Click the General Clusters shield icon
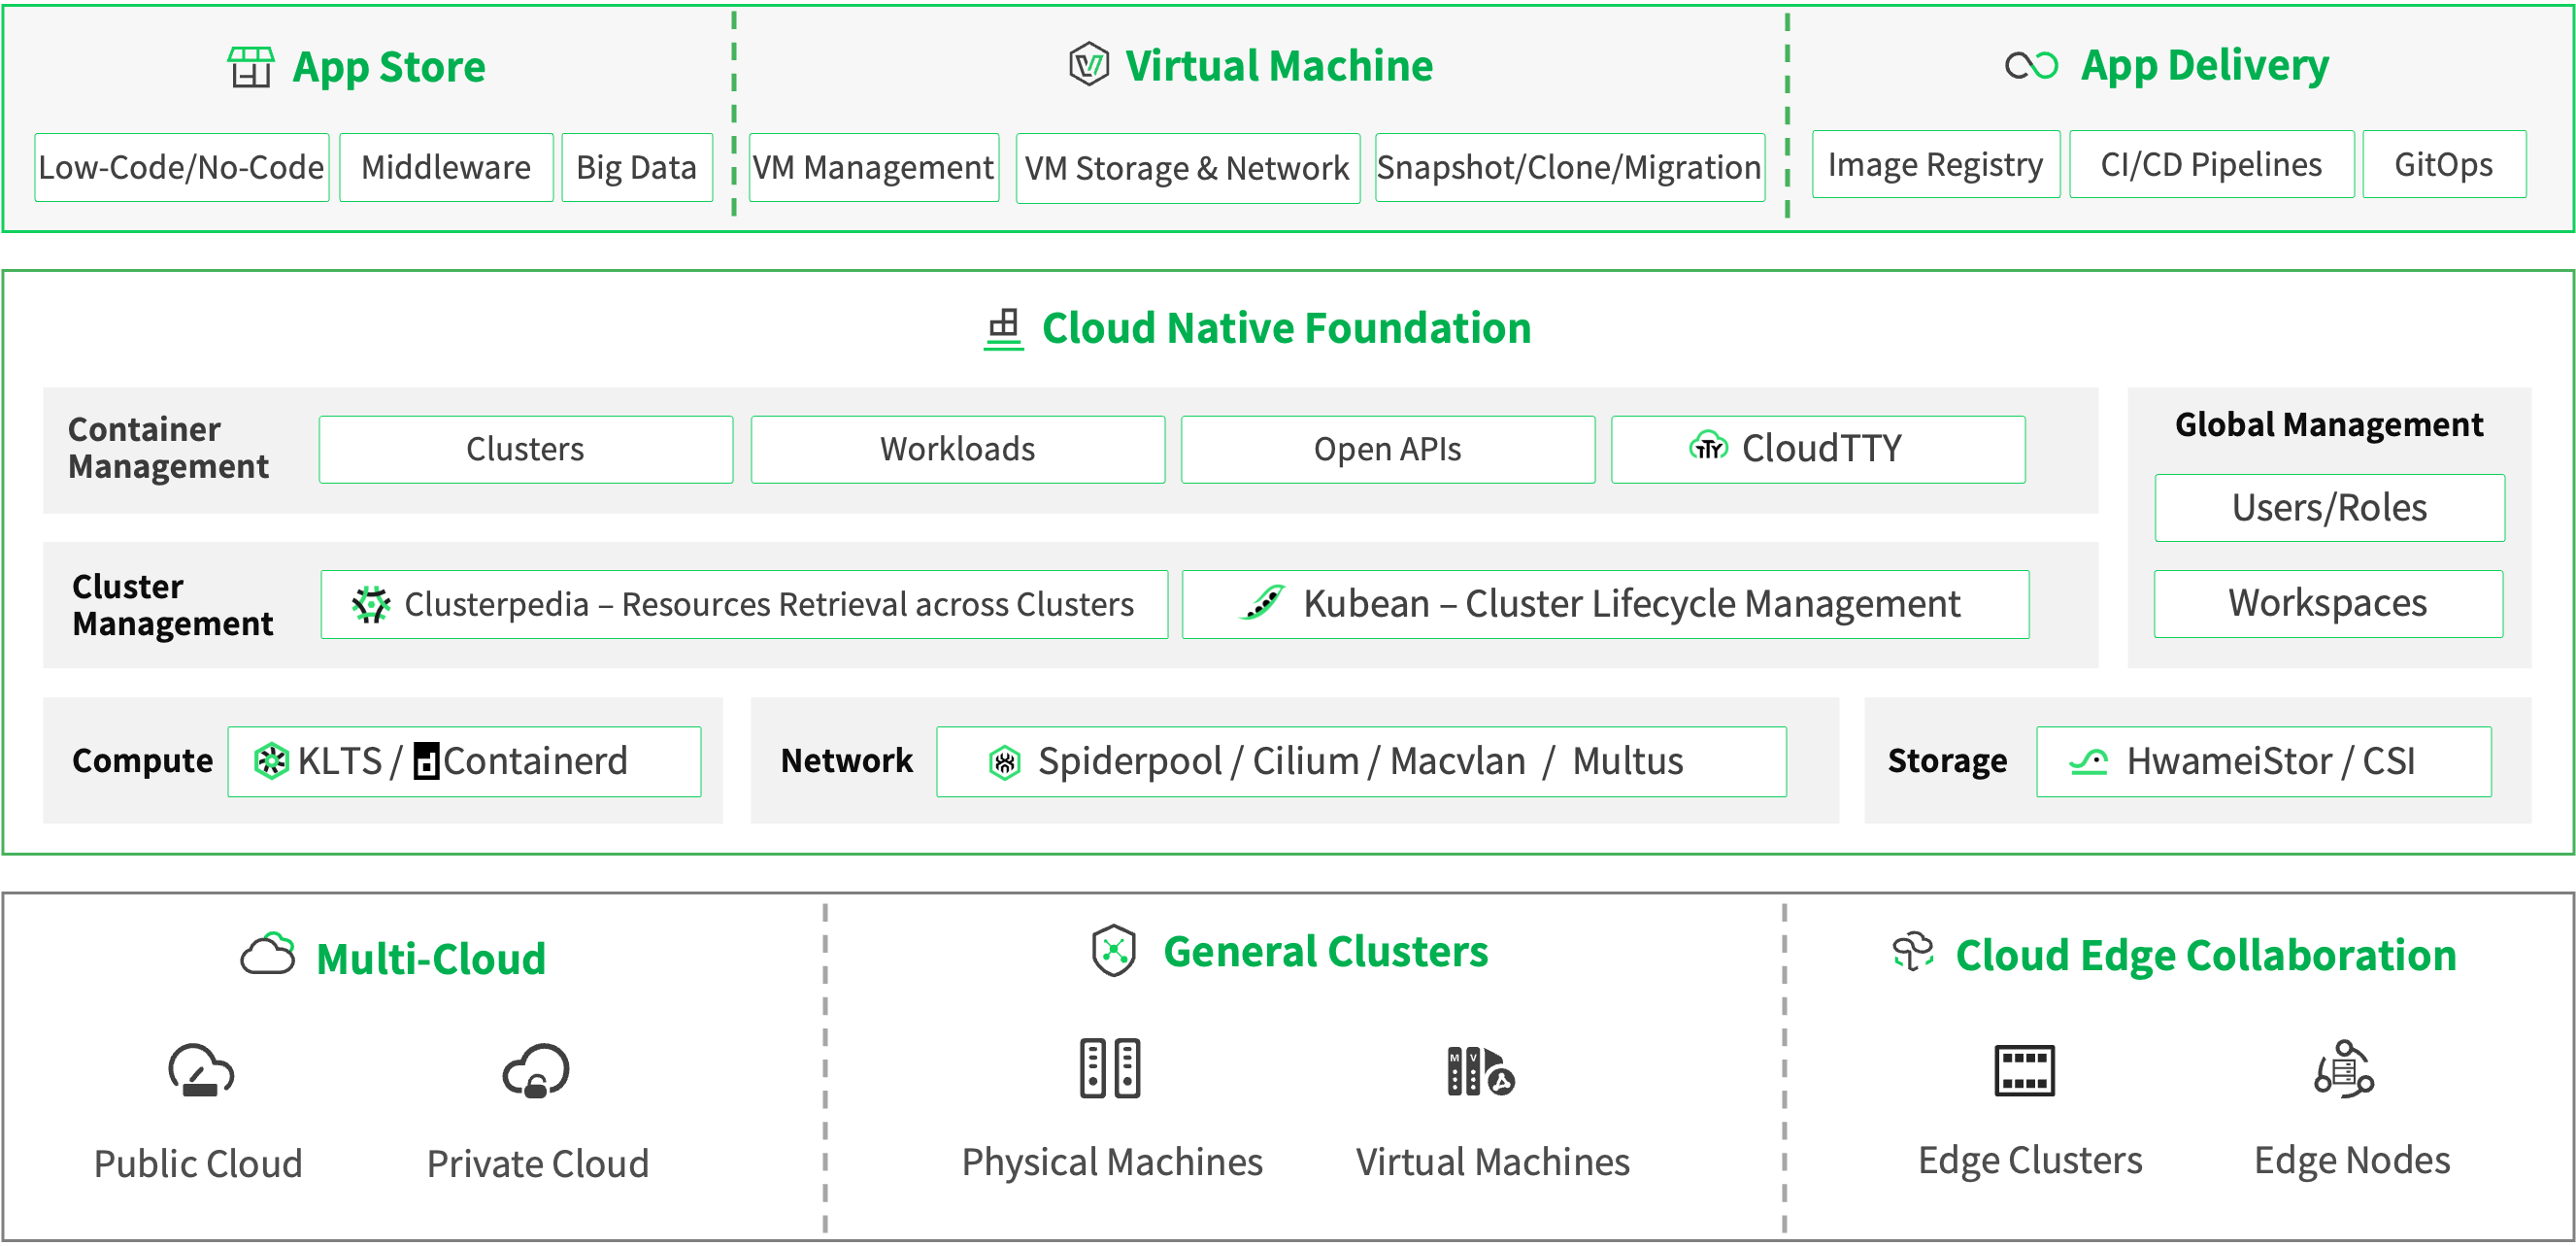This screenshot has height=1246, width=2576. pos(1113,950)
